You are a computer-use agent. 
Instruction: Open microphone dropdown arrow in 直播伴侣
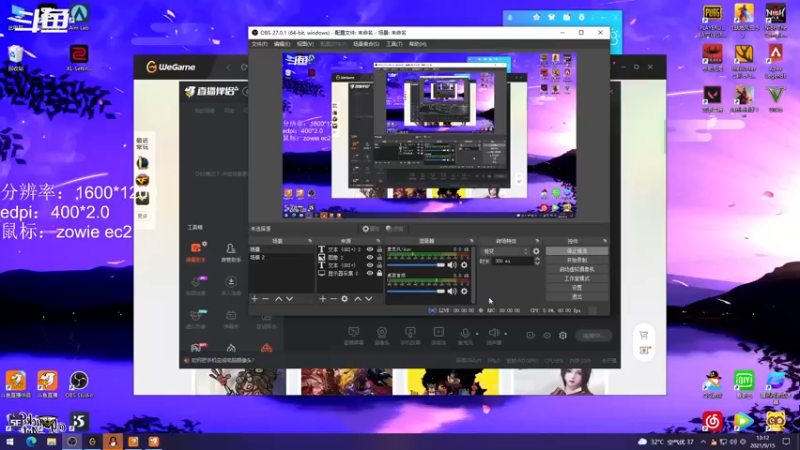[477, 334]
